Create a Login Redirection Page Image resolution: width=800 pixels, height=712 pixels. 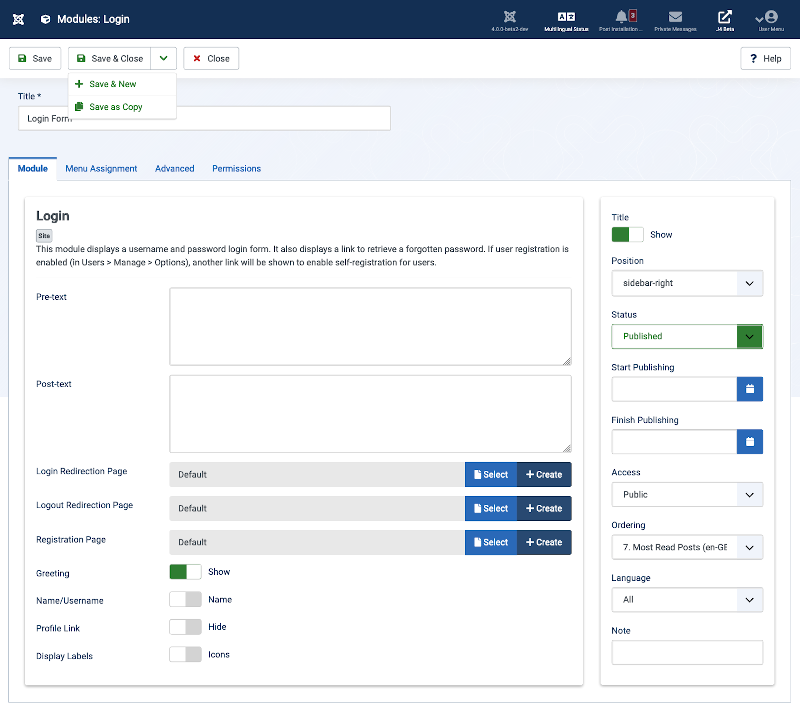tap(544, 475)
